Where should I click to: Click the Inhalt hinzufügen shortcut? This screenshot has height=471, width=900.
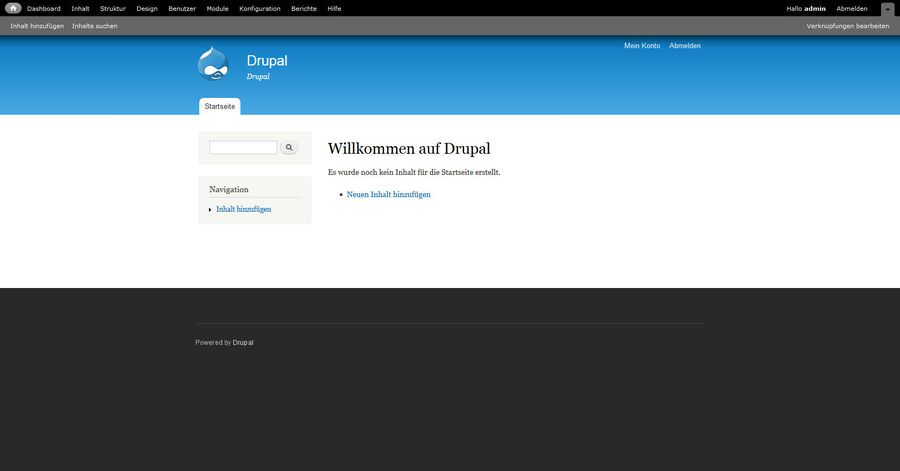point(37,26)
